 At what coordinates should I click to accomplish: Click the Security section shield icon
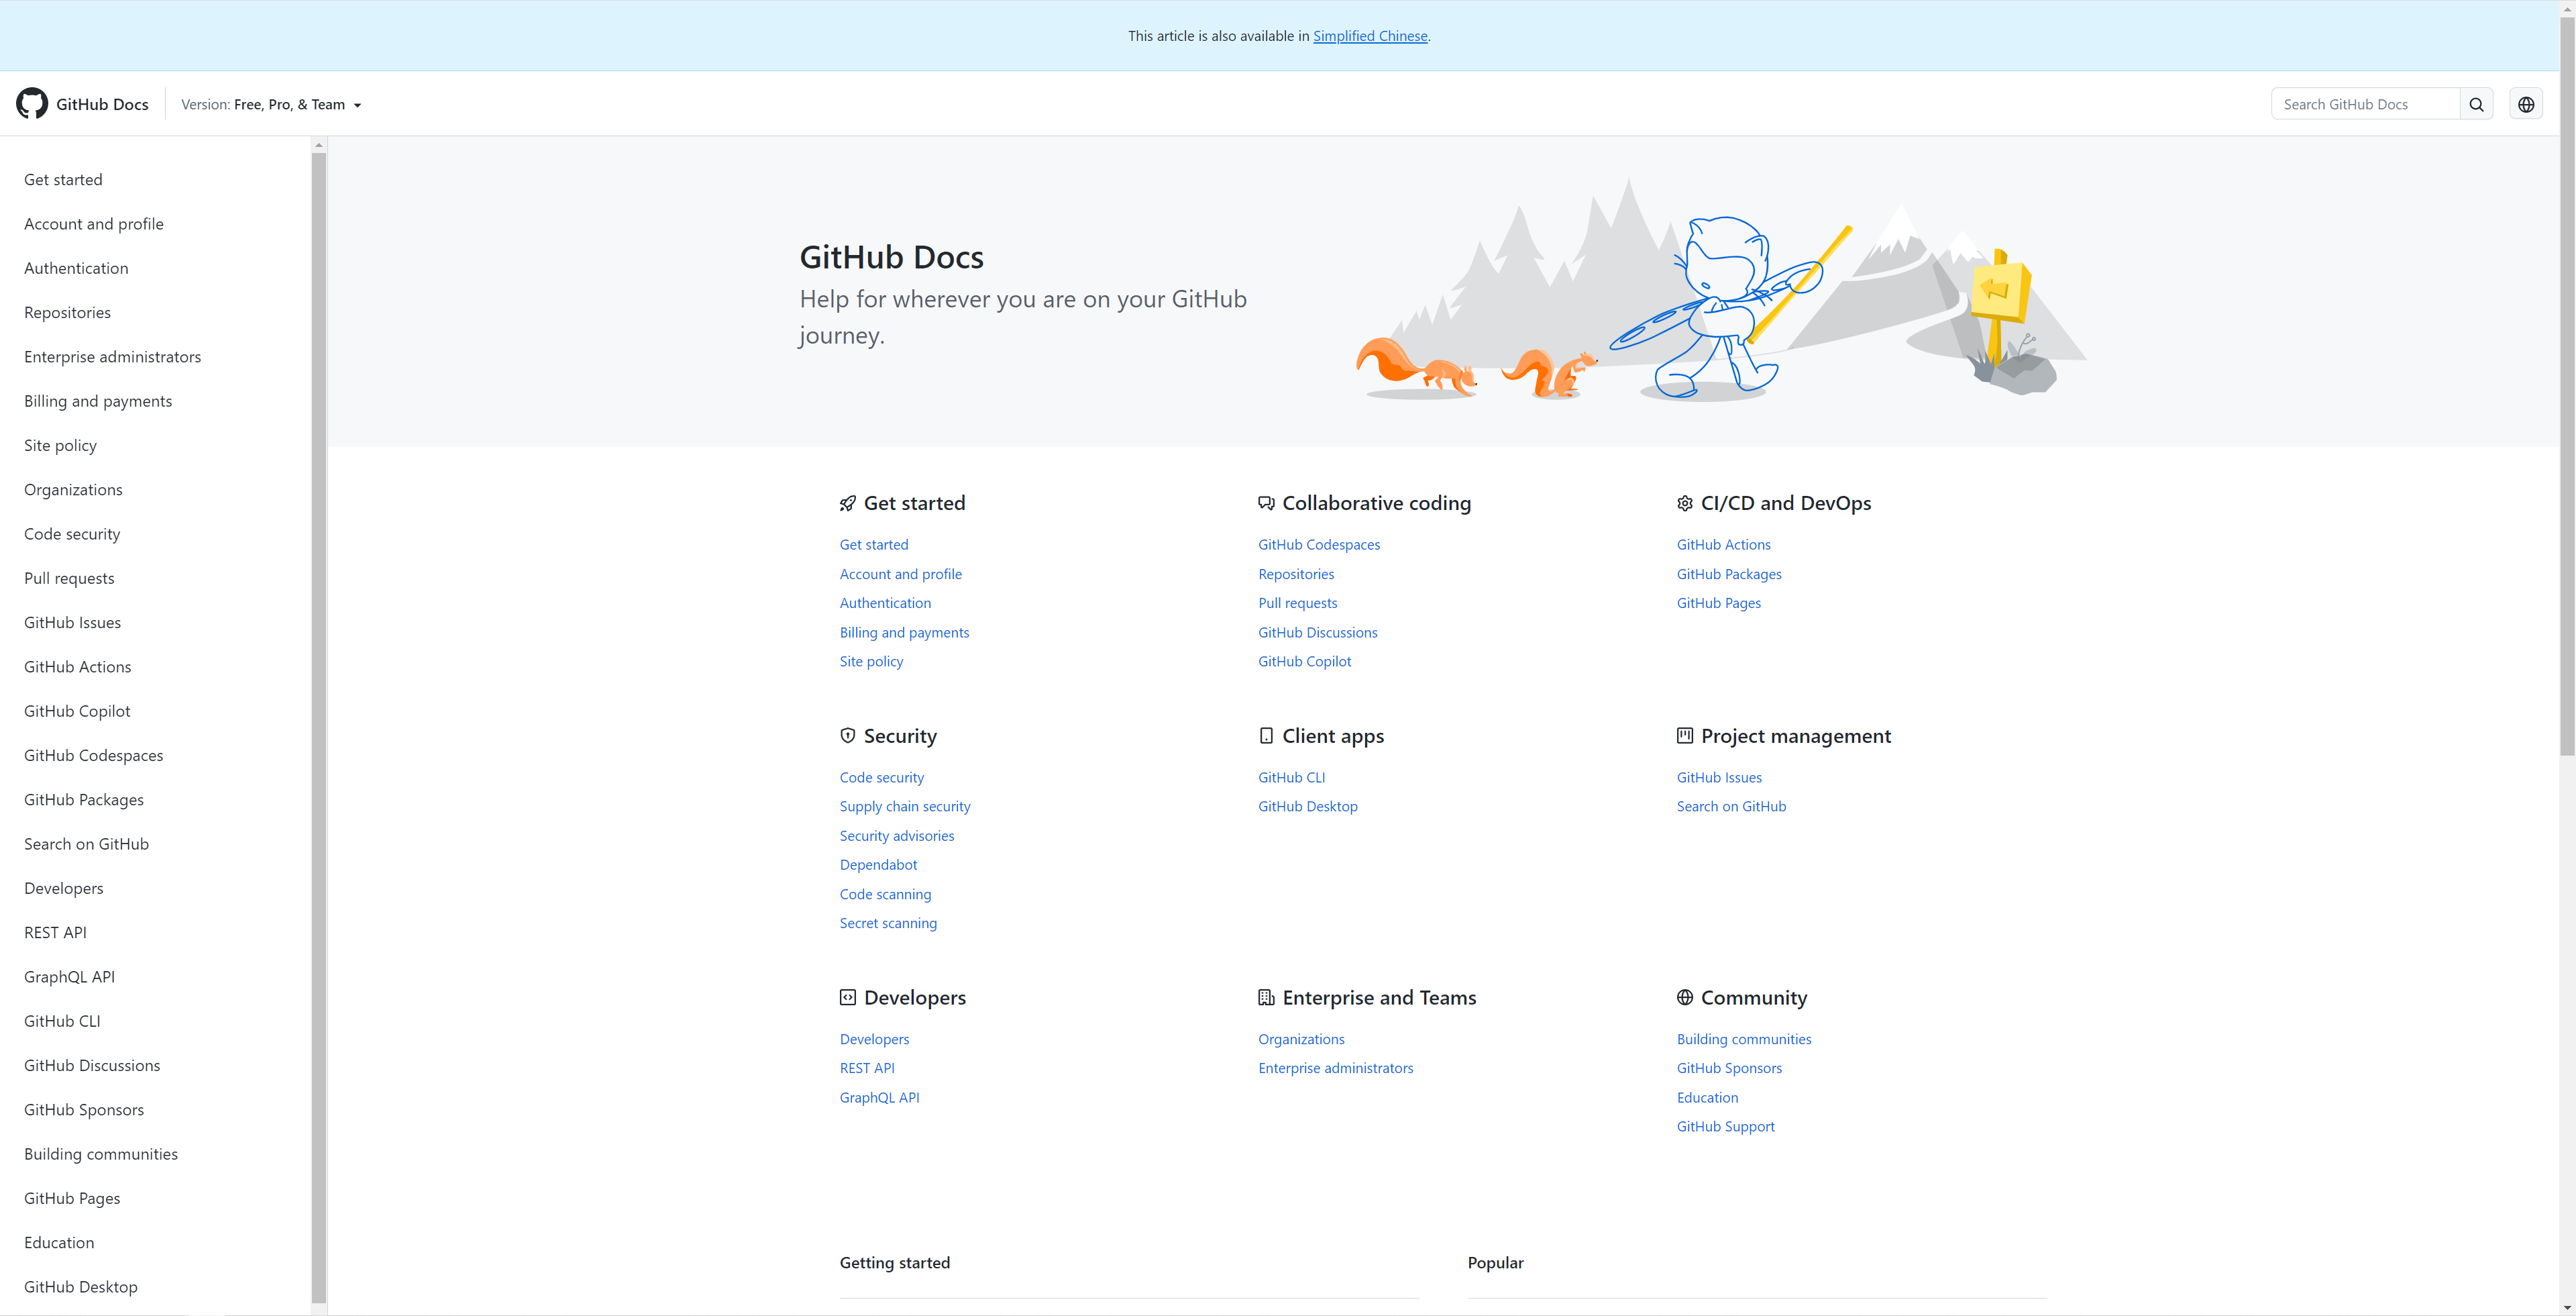click(x=847, y=736)
